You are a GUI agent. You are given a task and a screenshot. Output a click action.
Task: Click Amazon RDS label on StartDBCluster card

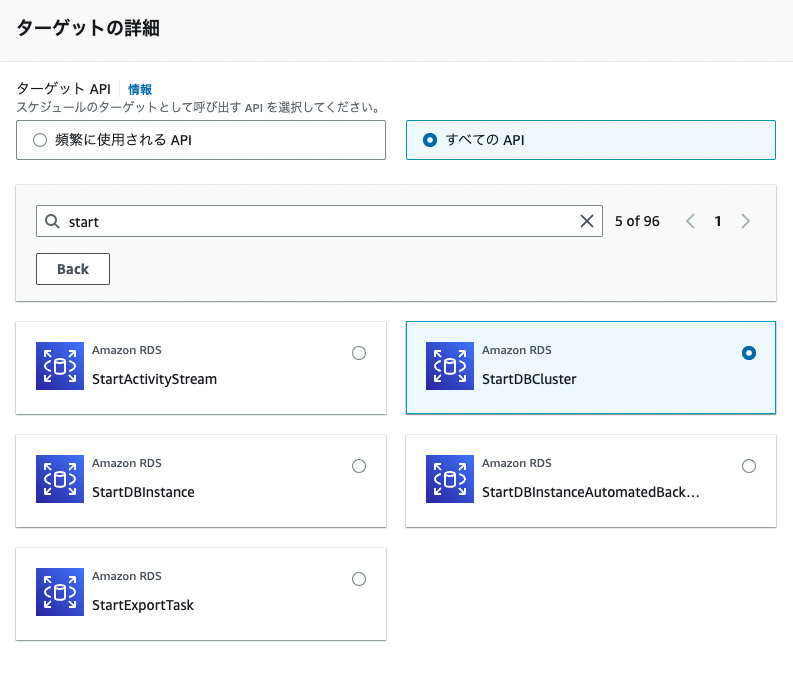click(x=516, y=350)
